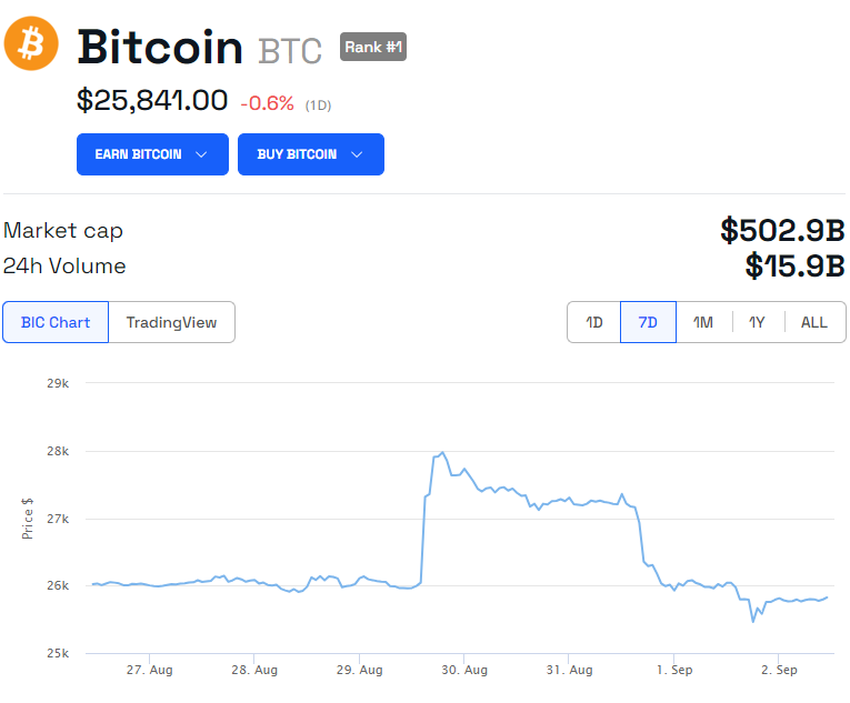Screen dimensions: 850x703
Task: Click the orange Bitcoin coin logo
Action: pyautogui.click(x=31, y=44)
